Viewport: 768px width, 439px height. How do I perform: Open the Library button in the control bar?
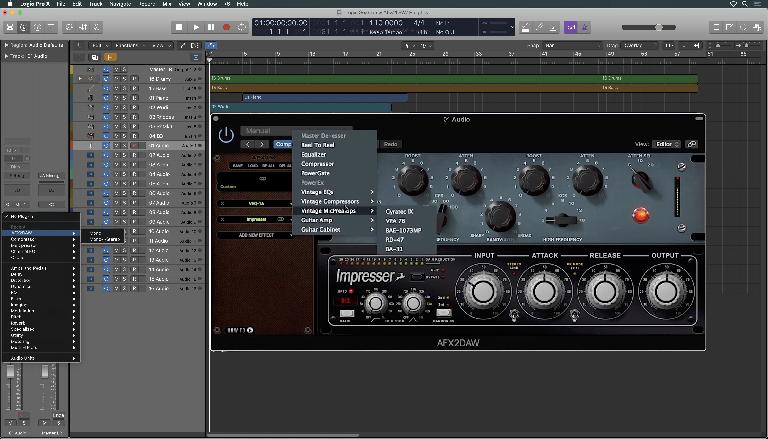(9, 27)
